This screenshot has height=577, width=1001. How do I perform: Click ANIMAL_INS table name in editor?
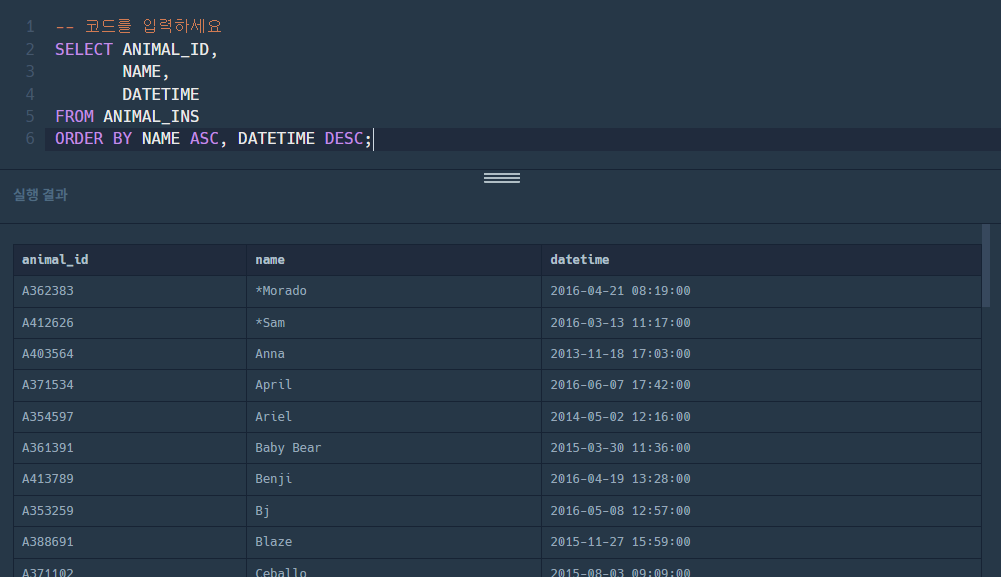click(x=151, y=116)
